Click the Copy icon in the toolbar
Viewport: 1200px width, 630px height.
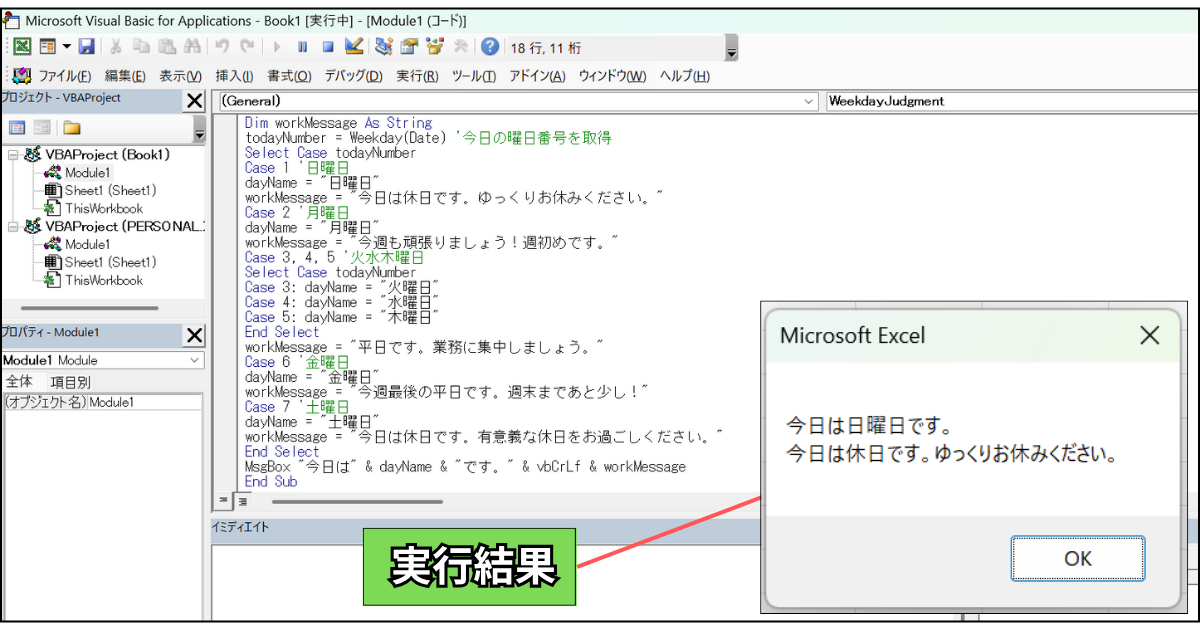pos(141,46)
